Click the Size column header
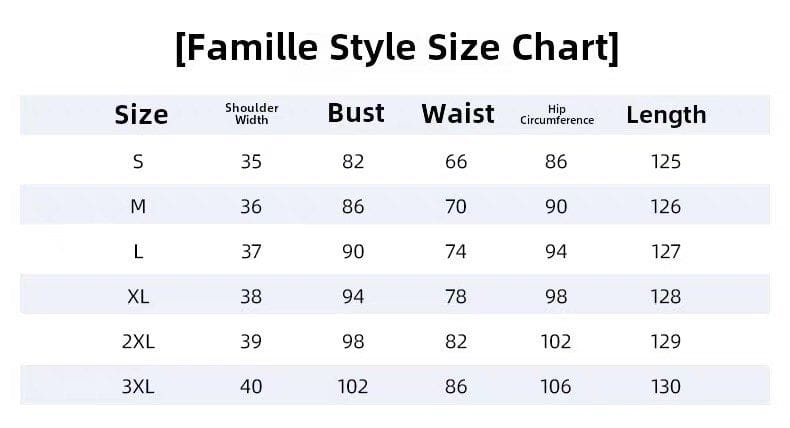790x428 pixels. coord(141,115)
